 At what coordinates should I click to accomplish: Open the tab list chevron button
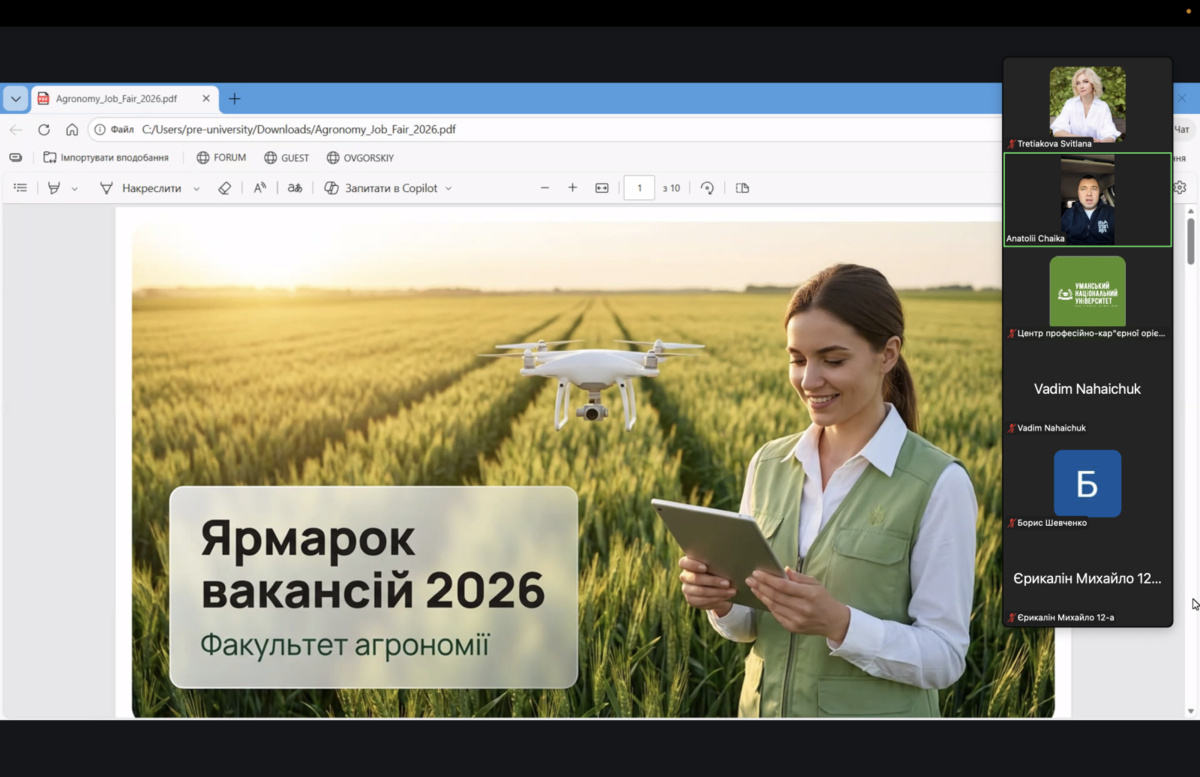(15, 99)
